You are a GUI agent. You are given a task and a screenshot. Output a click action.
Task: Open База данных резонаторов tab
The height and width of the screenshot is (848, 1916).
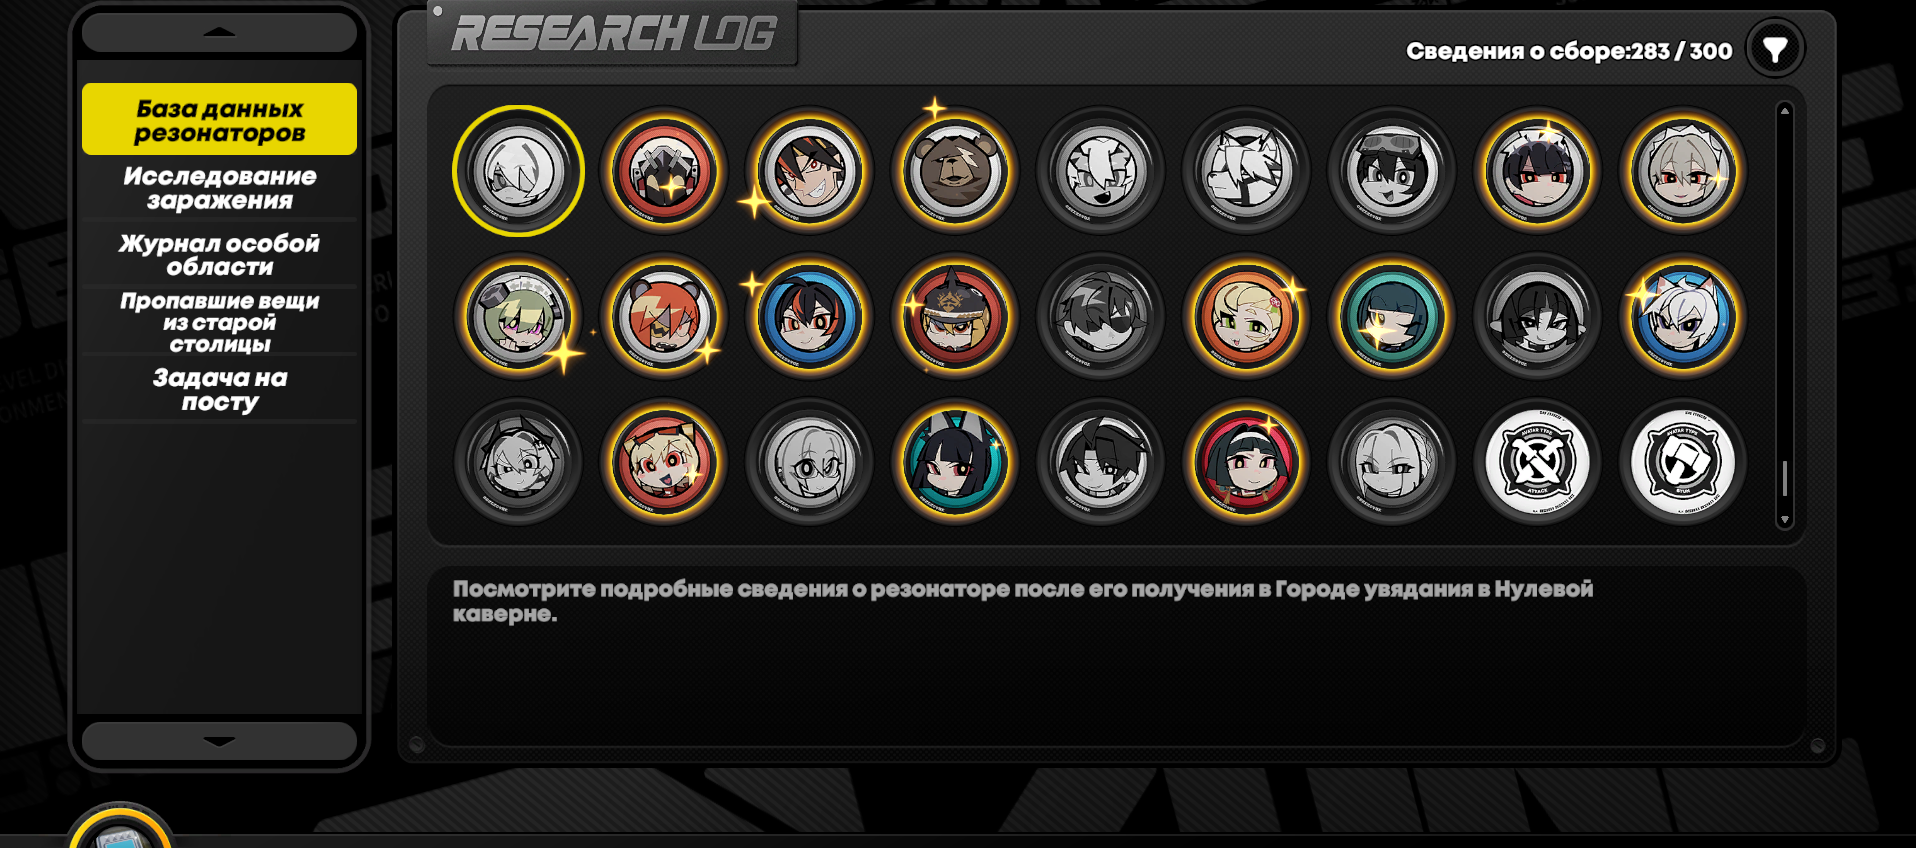219,119
